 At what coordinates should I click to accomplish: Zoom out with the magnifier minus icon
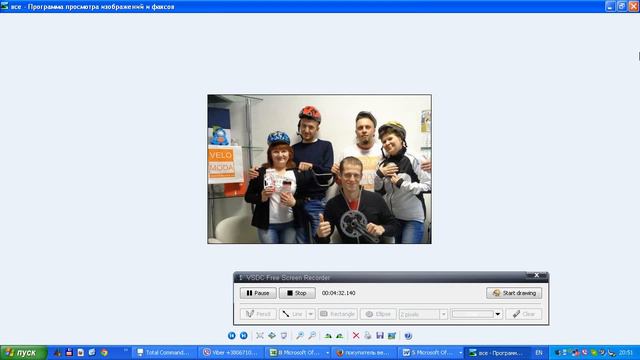coord(312,336)
